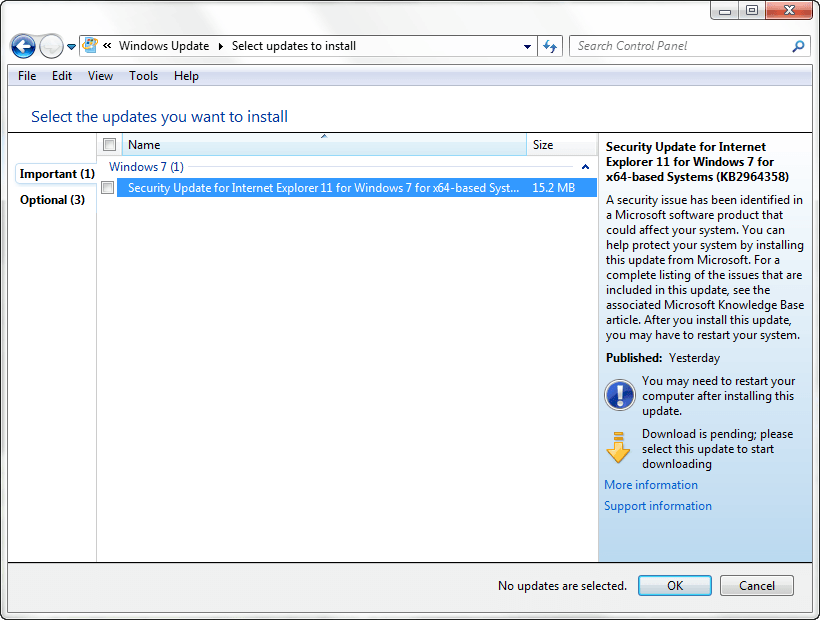Open the More information link
Image resolution: width=820 pixels, height=620 pixels.
651,485
